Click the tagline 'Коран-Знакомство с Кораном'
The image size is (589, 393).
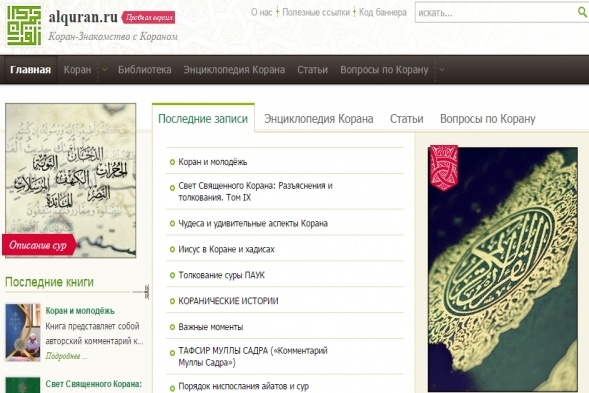click(113, 36)
